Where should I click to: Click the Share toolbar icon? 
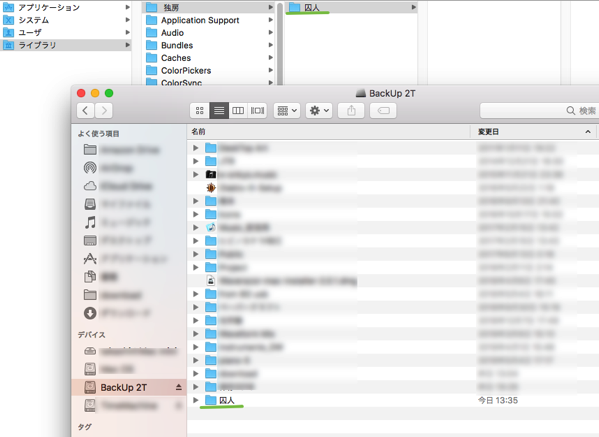(x=351, y=111)
